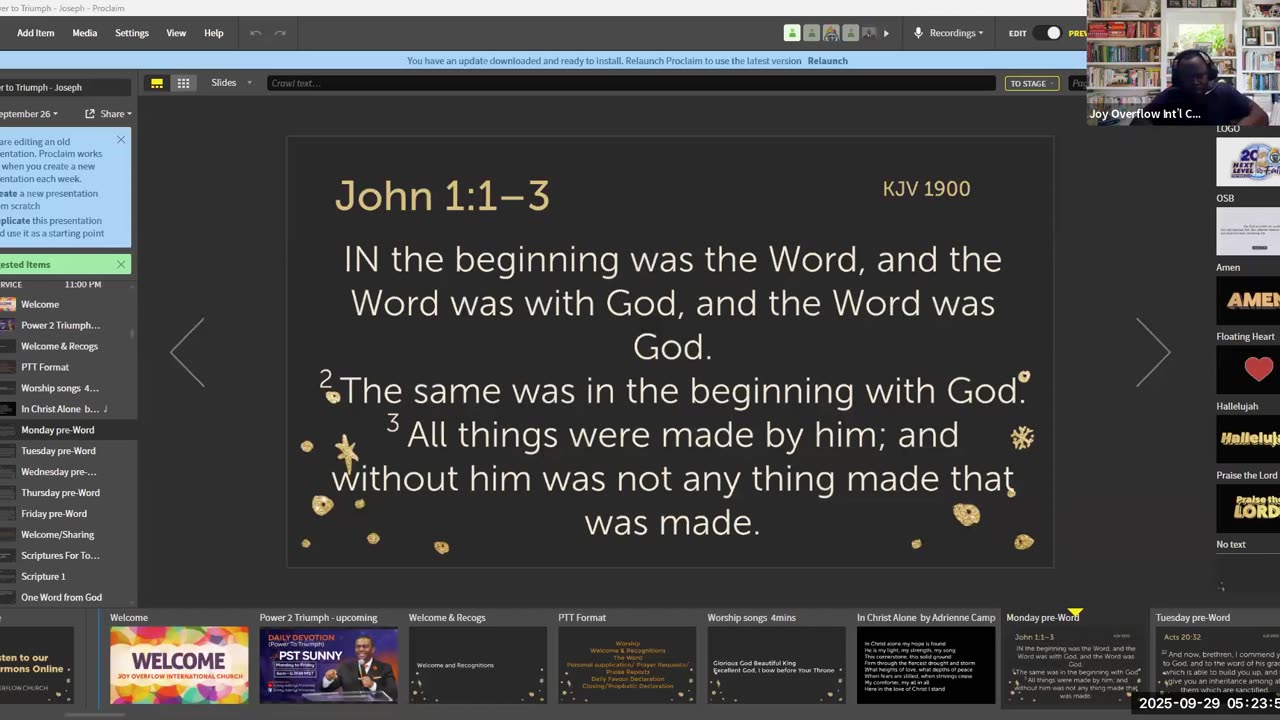
Task: Trigger the Praise the Lord quick screen
Action: 1248,507
